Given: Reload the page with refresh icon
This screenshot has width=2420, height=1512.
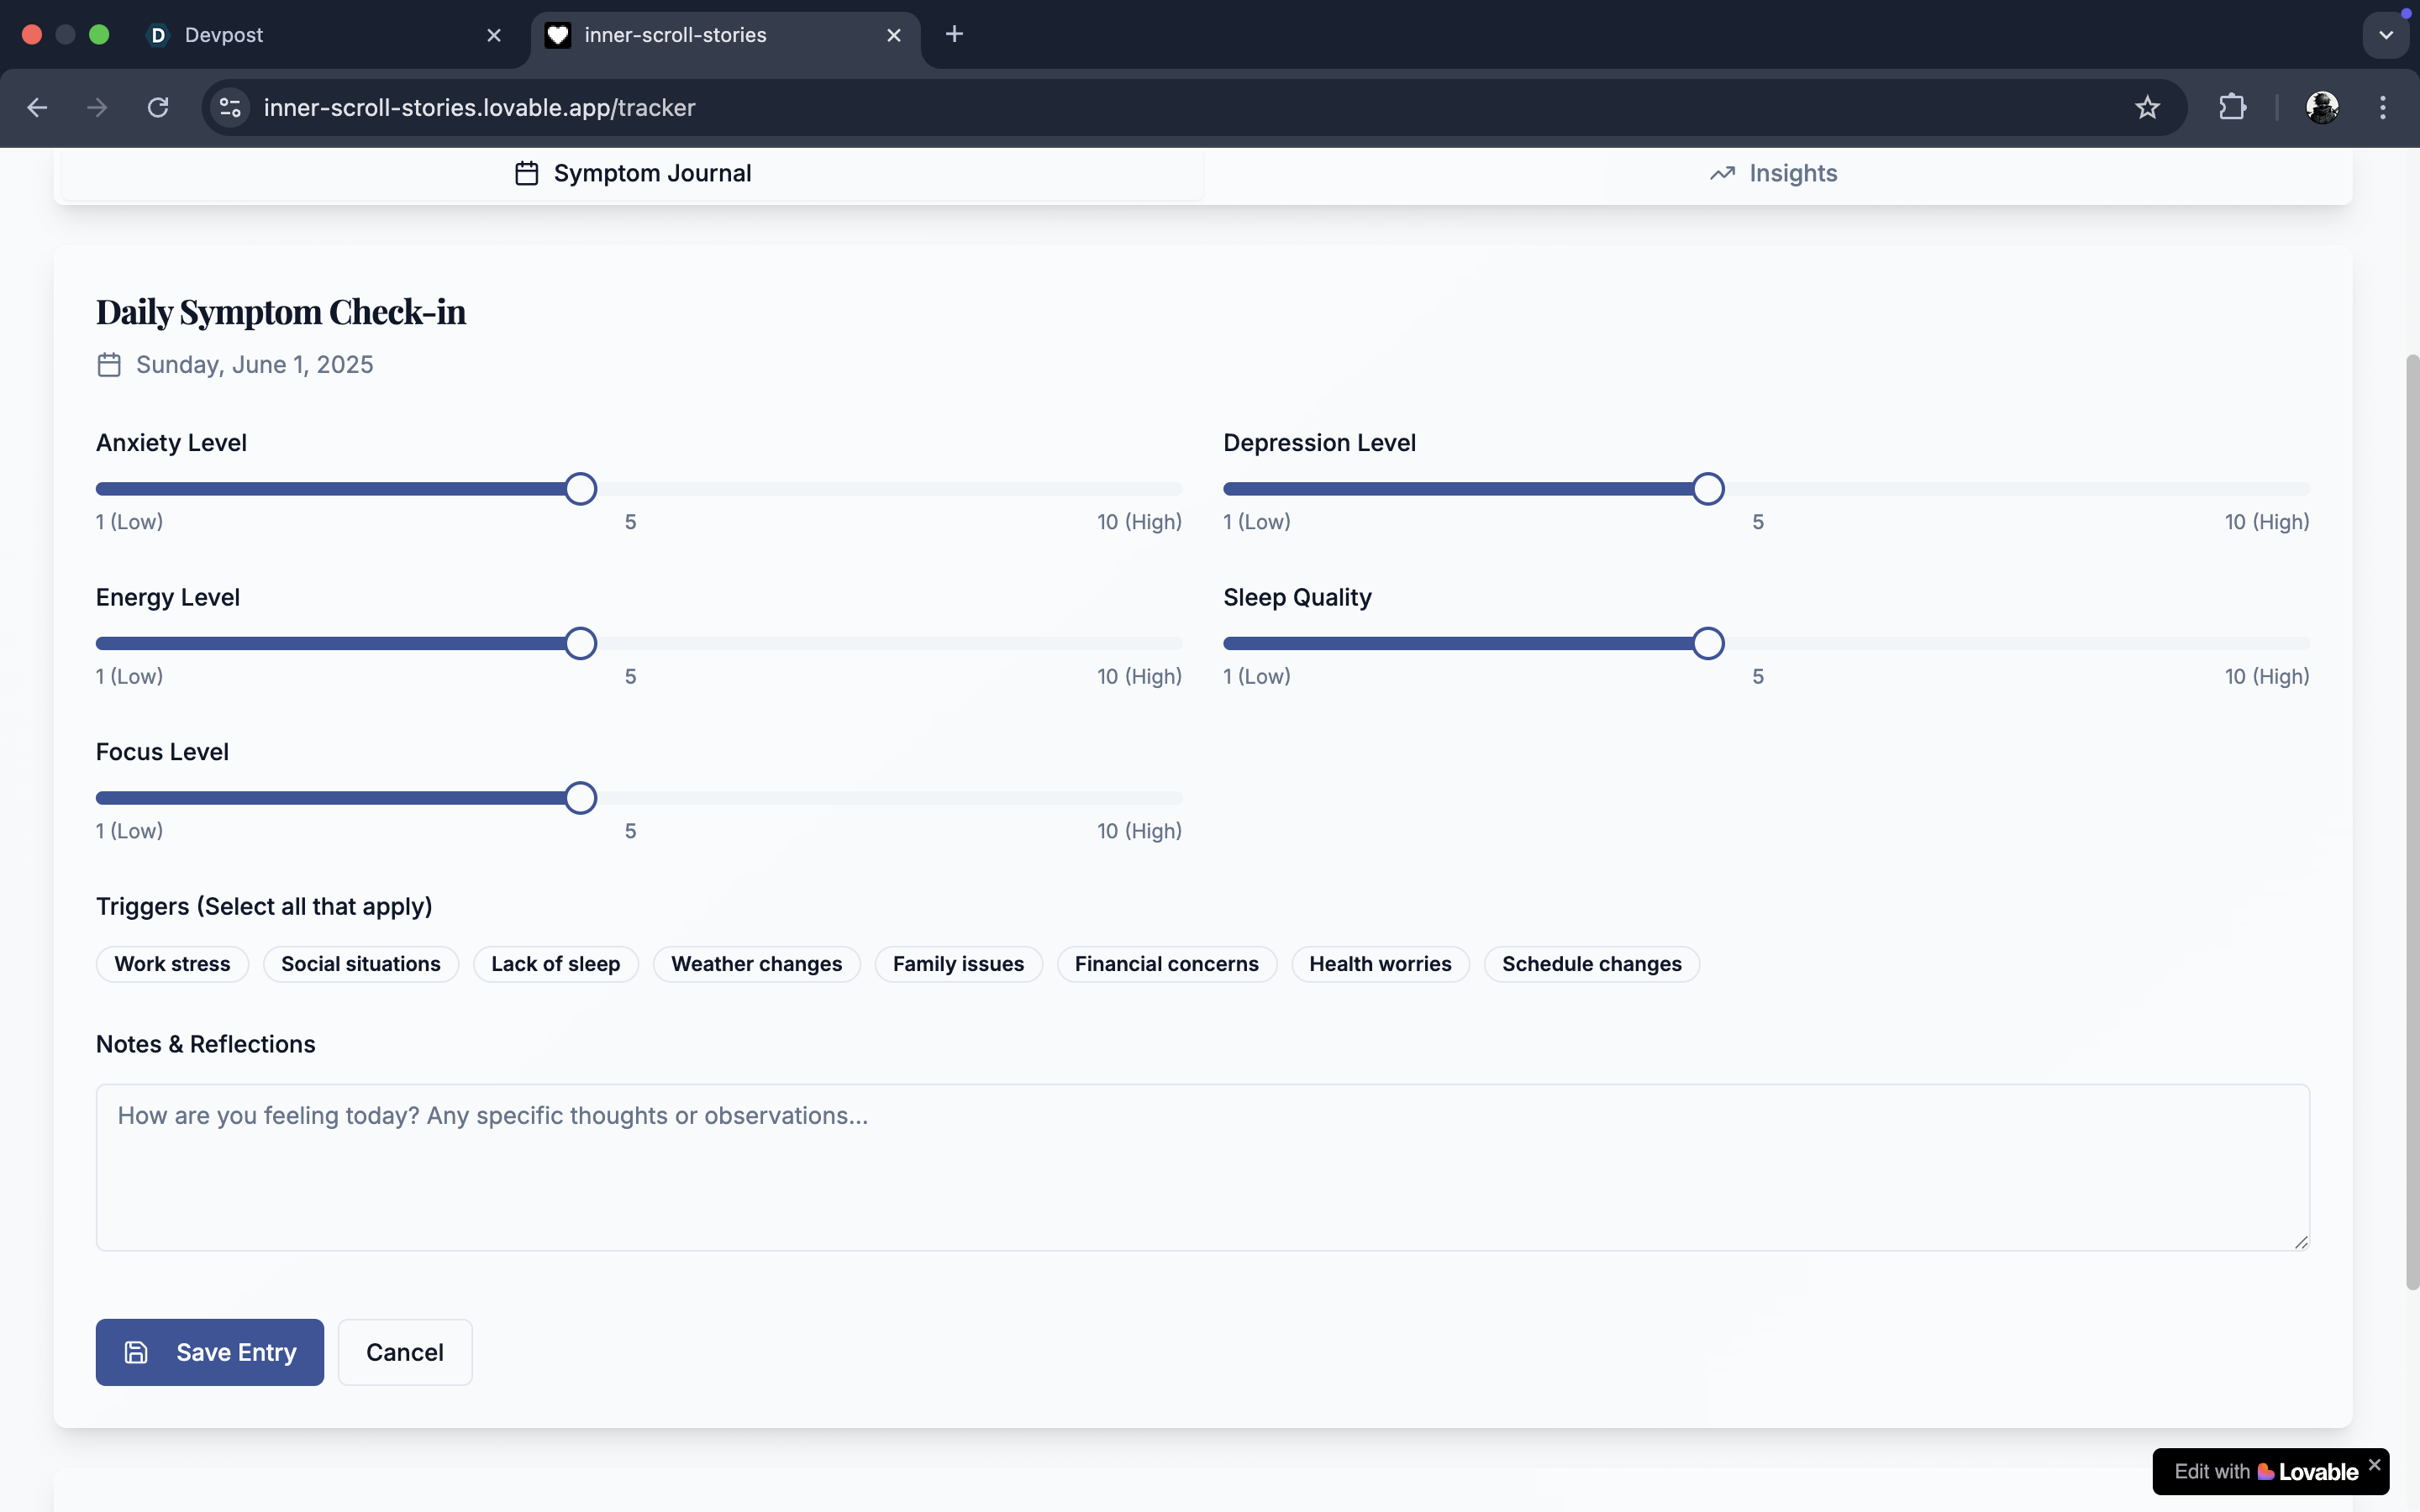Looking at the screenshot, I should pyautogui.click(x=158, y=107).
